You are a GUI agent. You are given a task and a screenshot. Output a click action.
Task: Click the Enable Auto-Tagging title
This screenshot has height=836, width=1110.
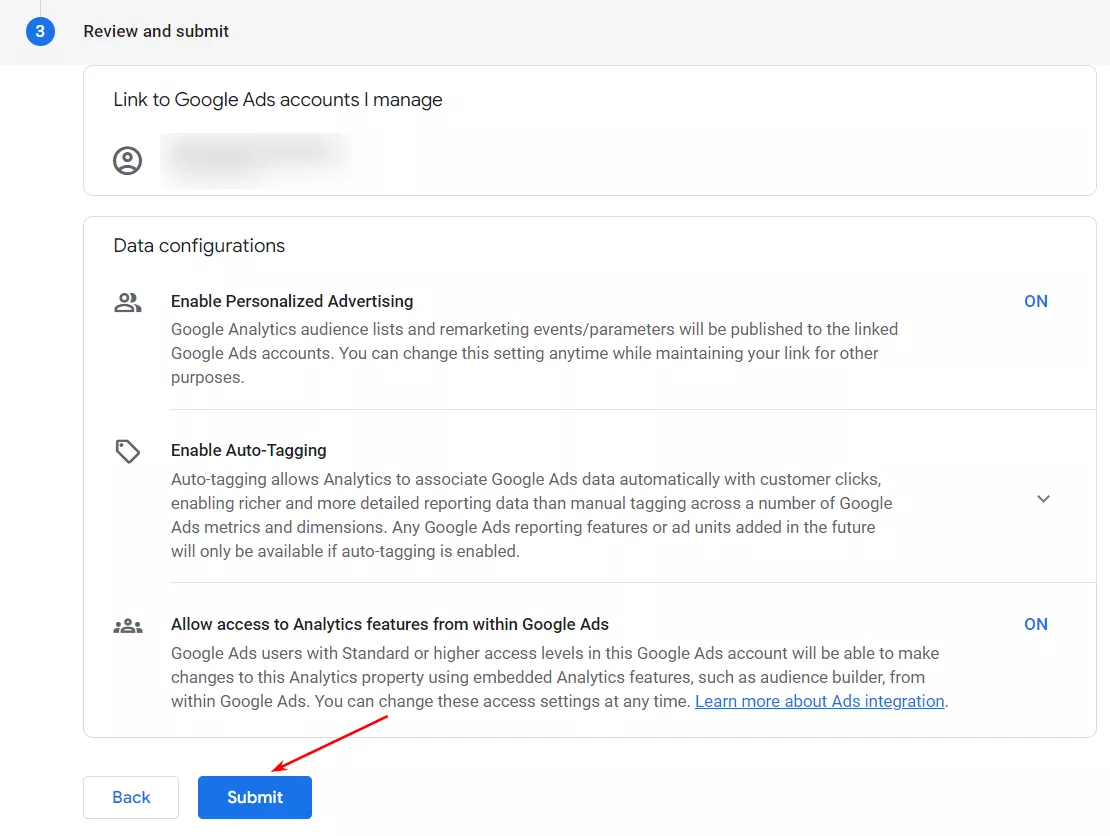(x=249, y=450)
